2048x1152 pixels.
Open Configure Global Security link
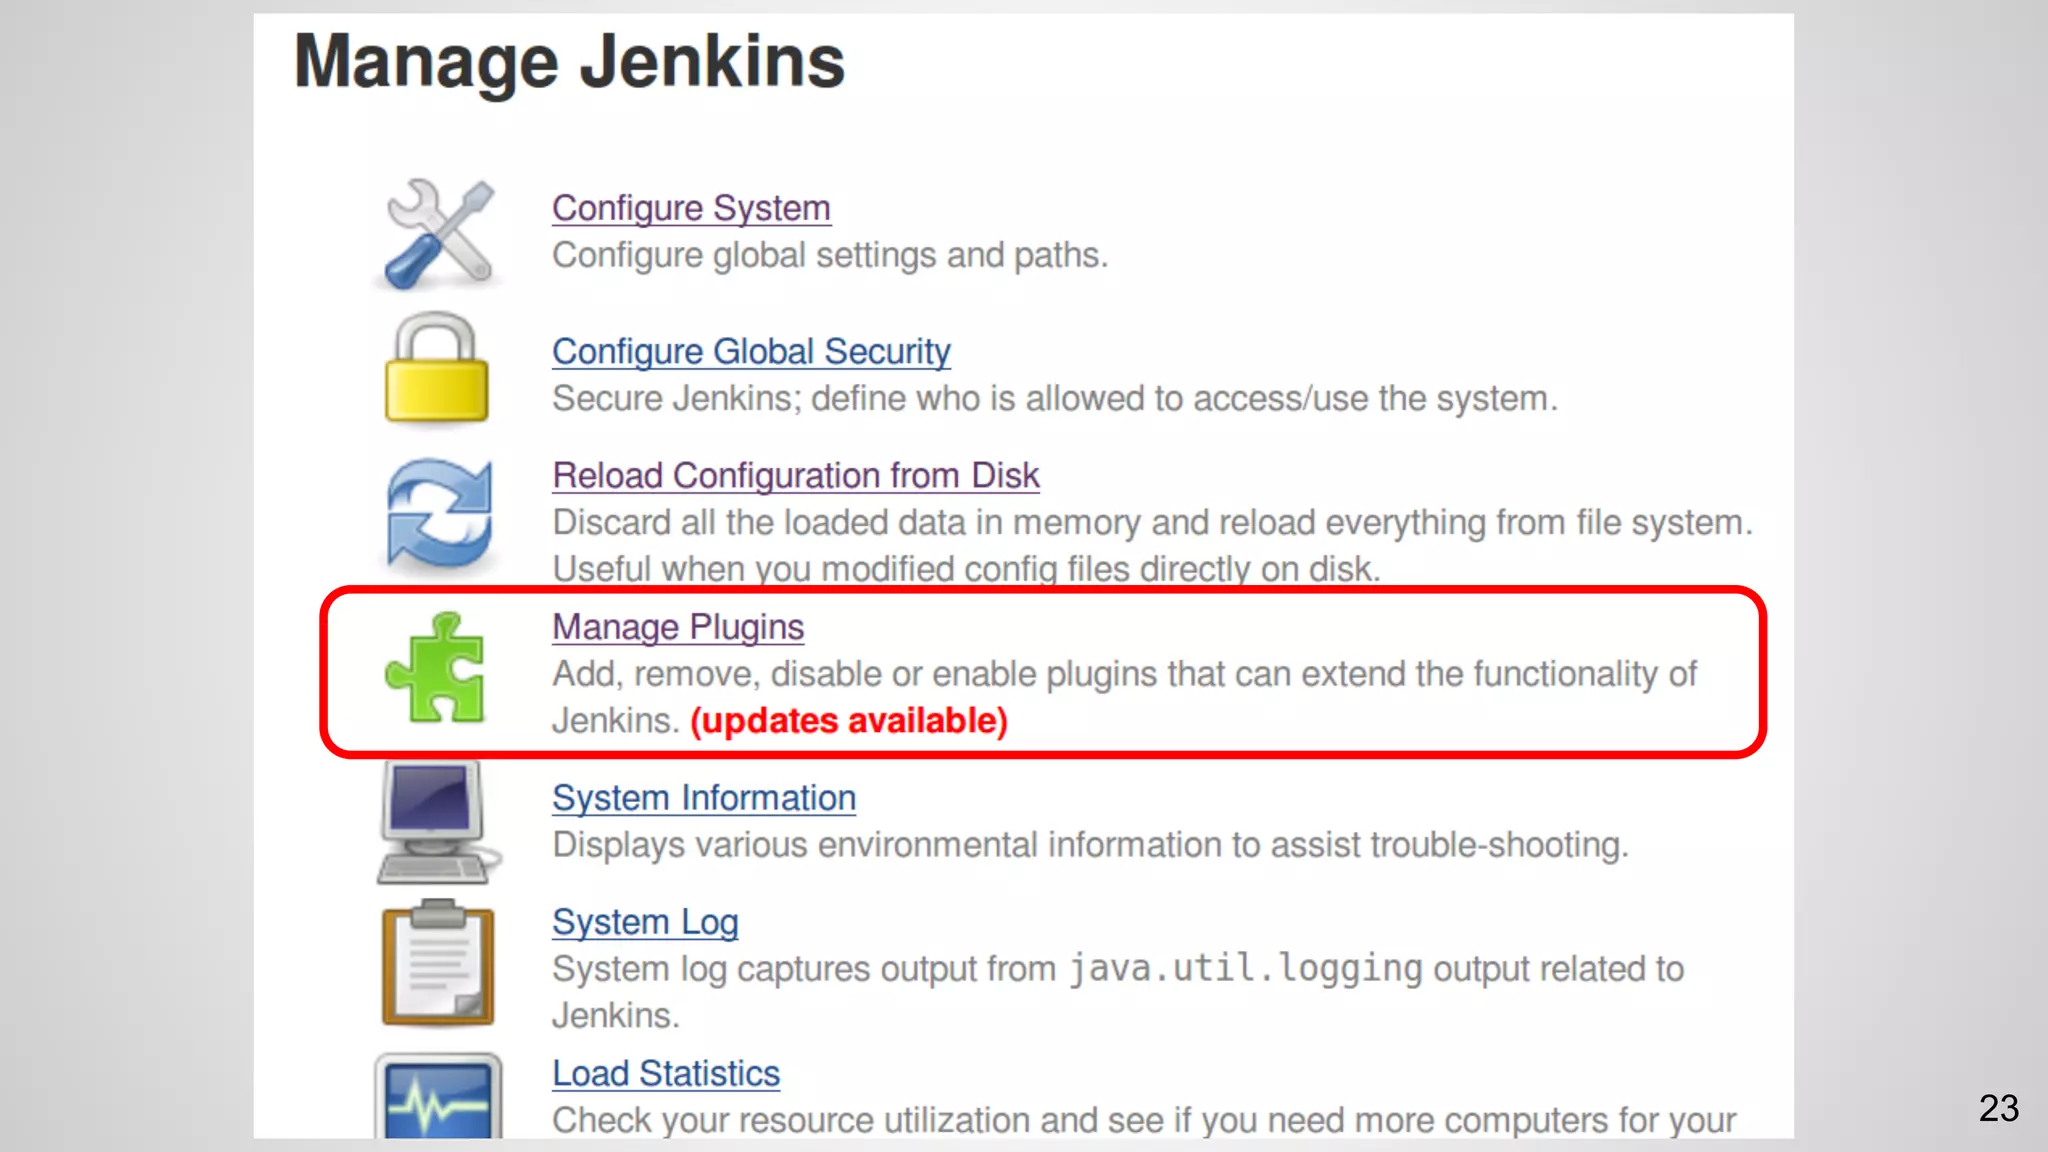tap(750, 352)
